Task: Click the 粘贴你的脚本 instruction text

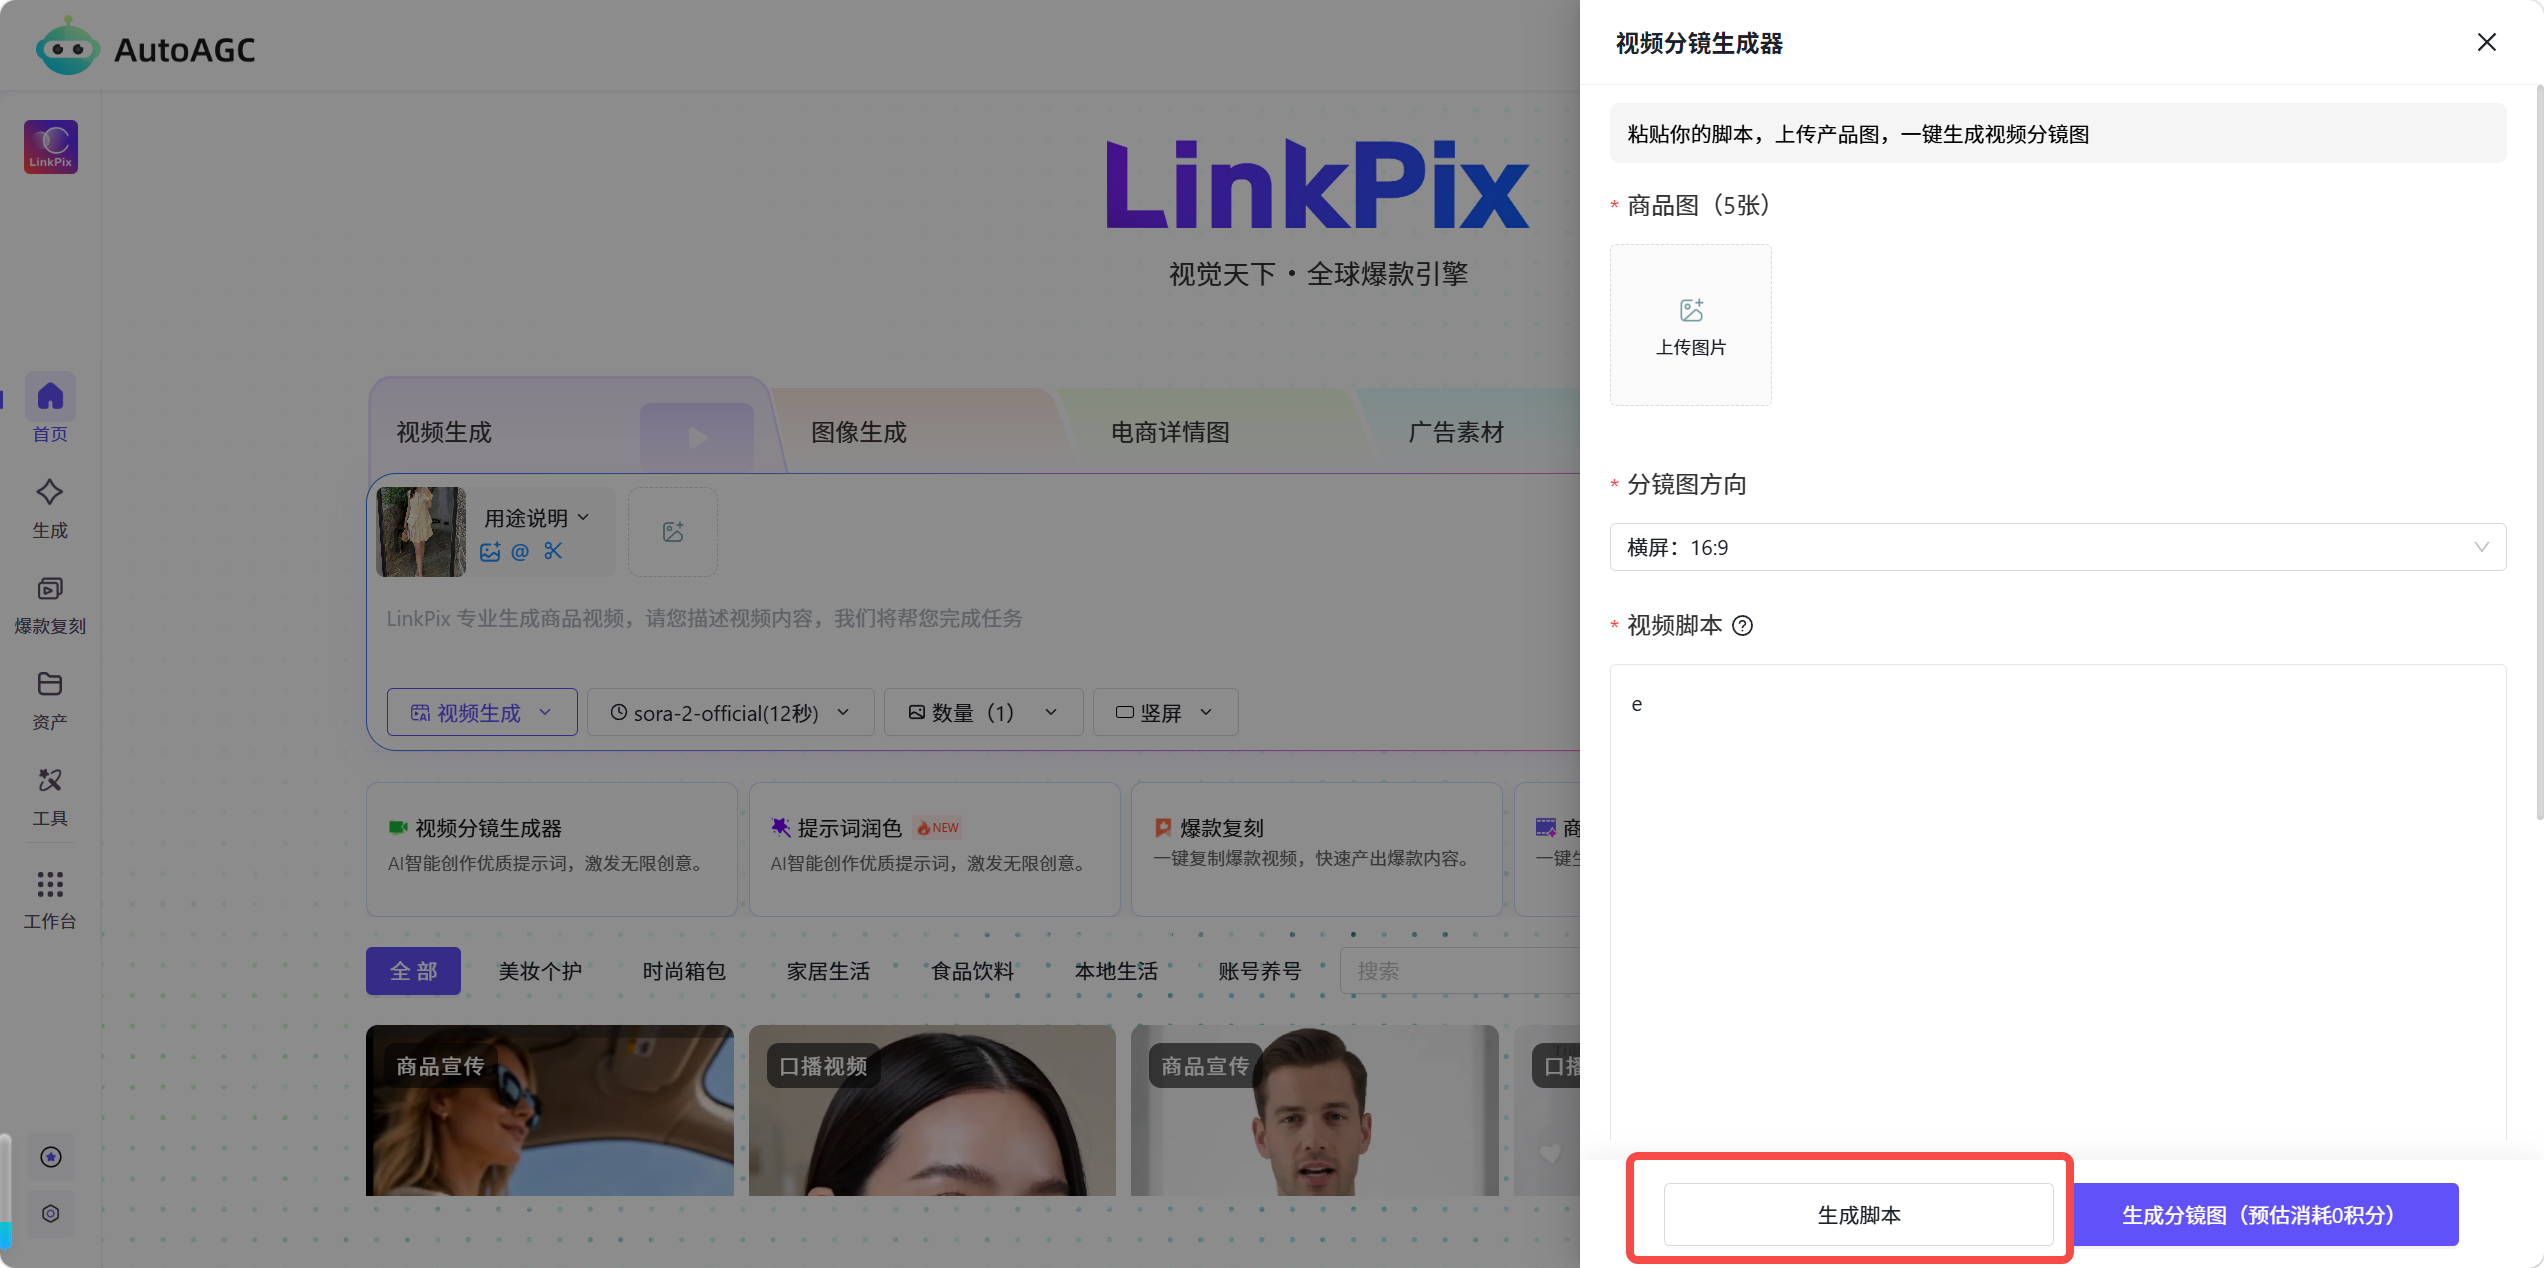Action: [1858, 134]
